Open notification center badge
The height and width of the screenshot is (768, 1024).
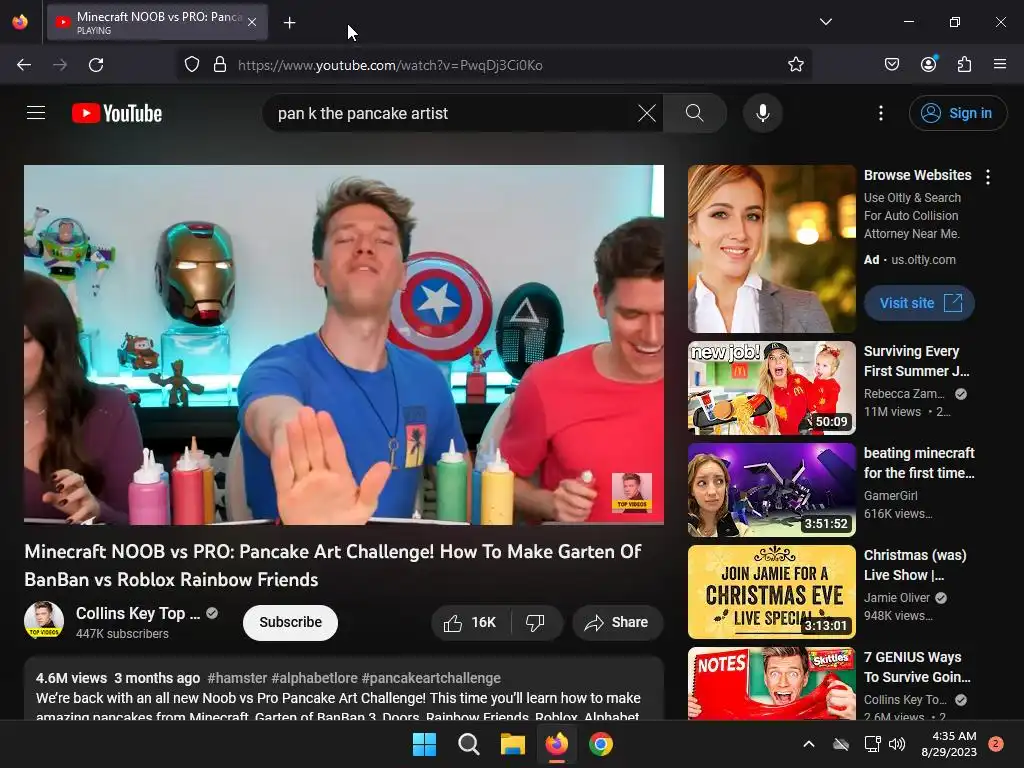[996, 744]
